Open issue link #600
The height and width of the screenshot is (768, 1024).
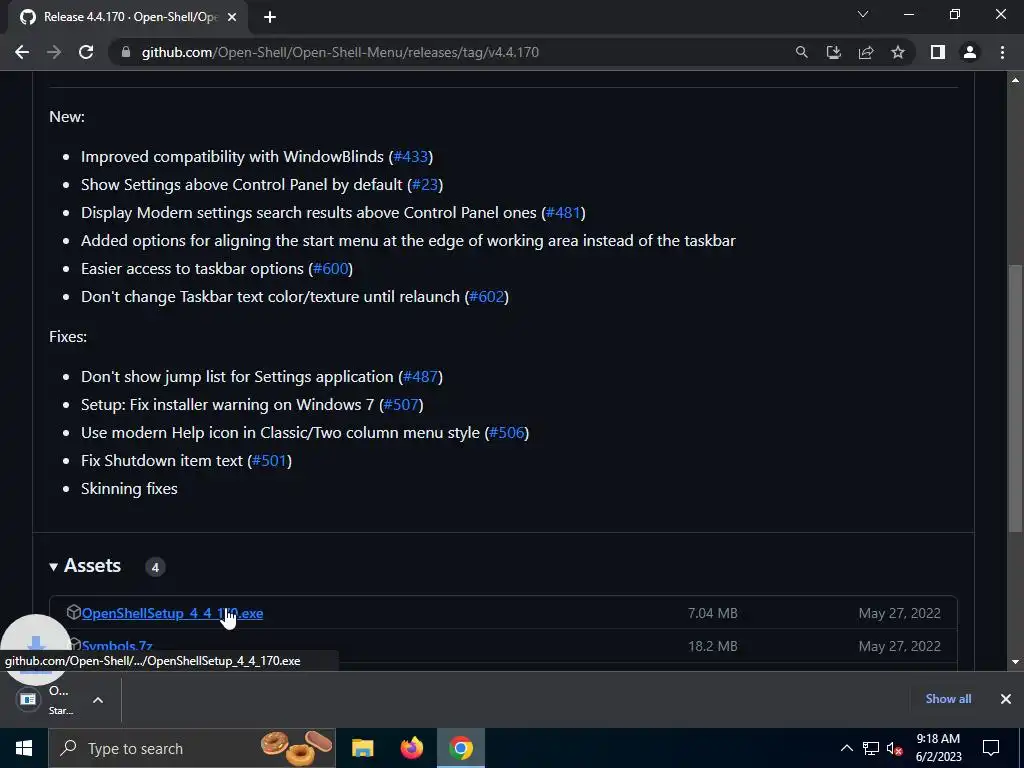[x=330, y=269]
